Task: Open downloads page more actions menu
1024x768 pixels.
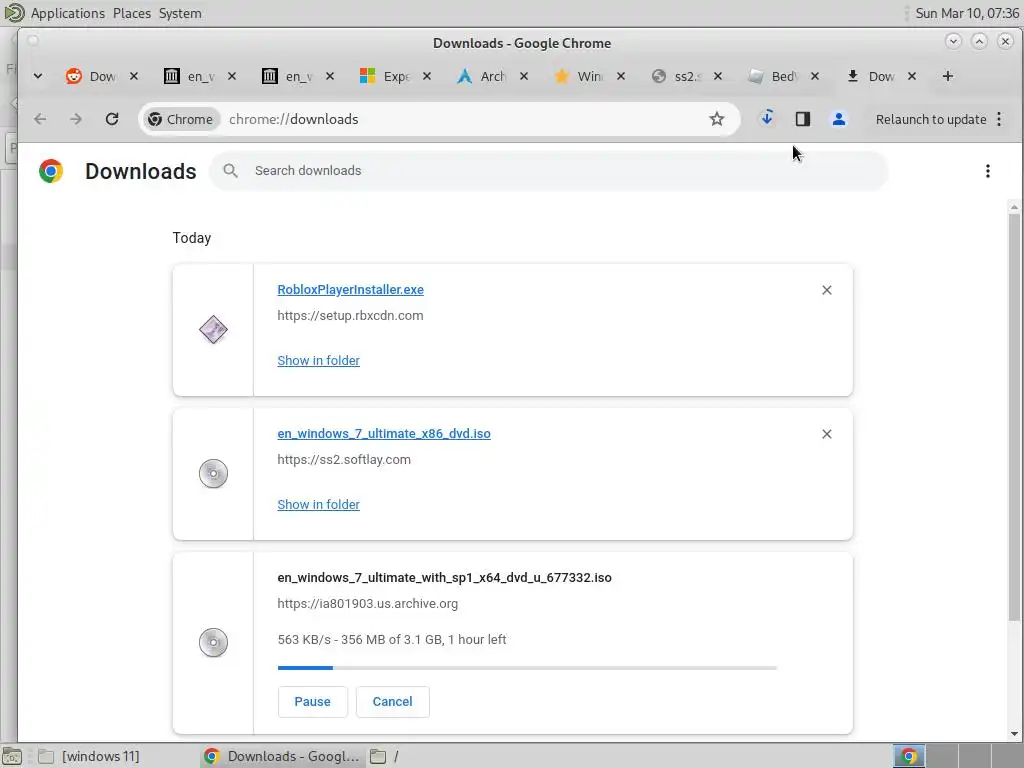Action: tap(987, 171)
